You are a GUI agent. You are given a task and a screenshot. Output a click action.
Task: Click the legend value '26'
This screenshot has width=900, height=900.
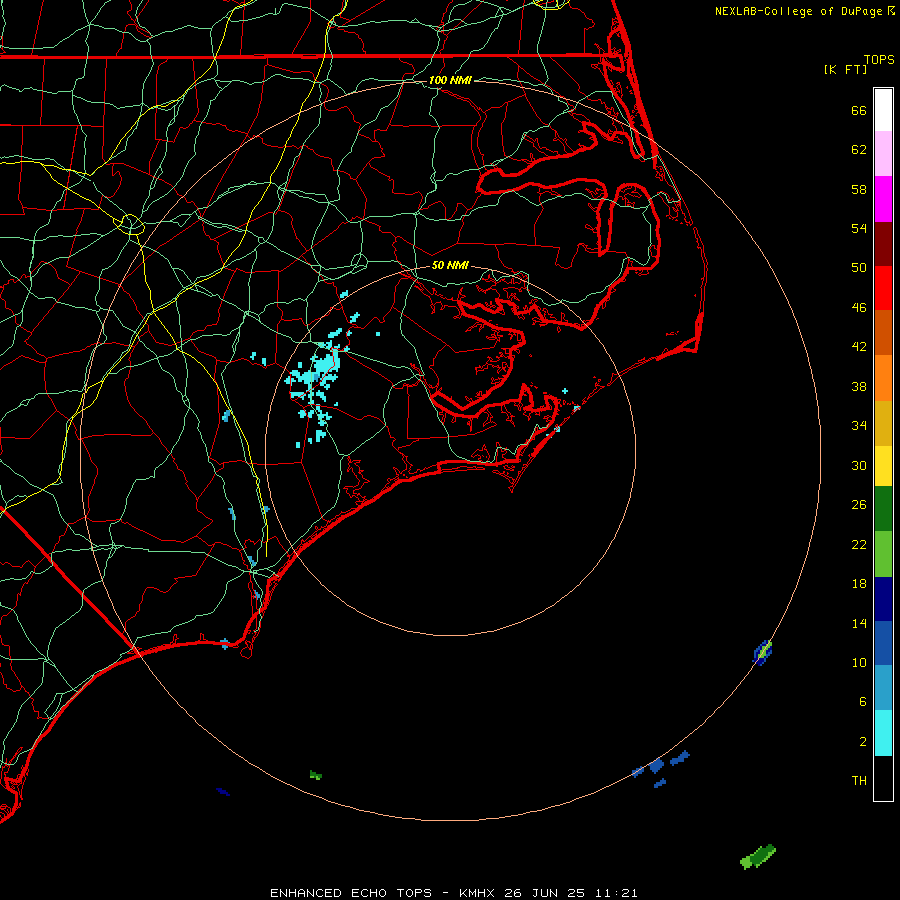coord(859,505)
